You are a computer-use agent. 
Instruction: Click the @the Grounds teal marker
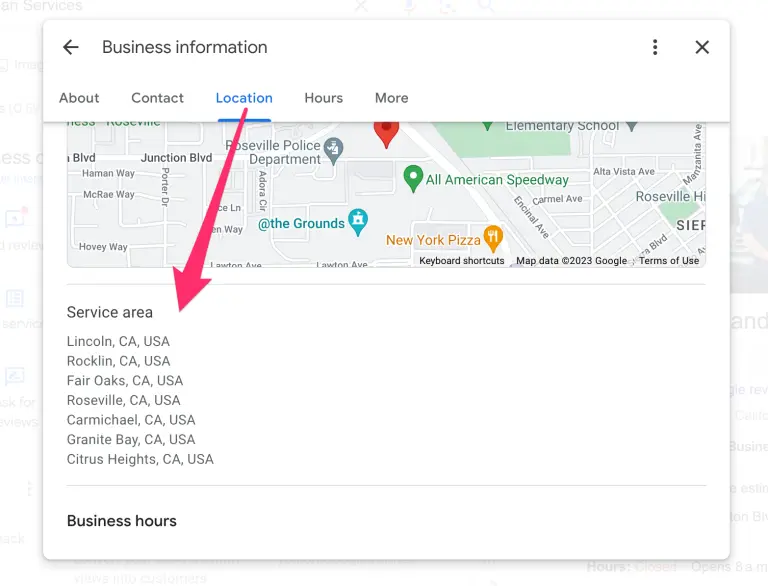358,222
